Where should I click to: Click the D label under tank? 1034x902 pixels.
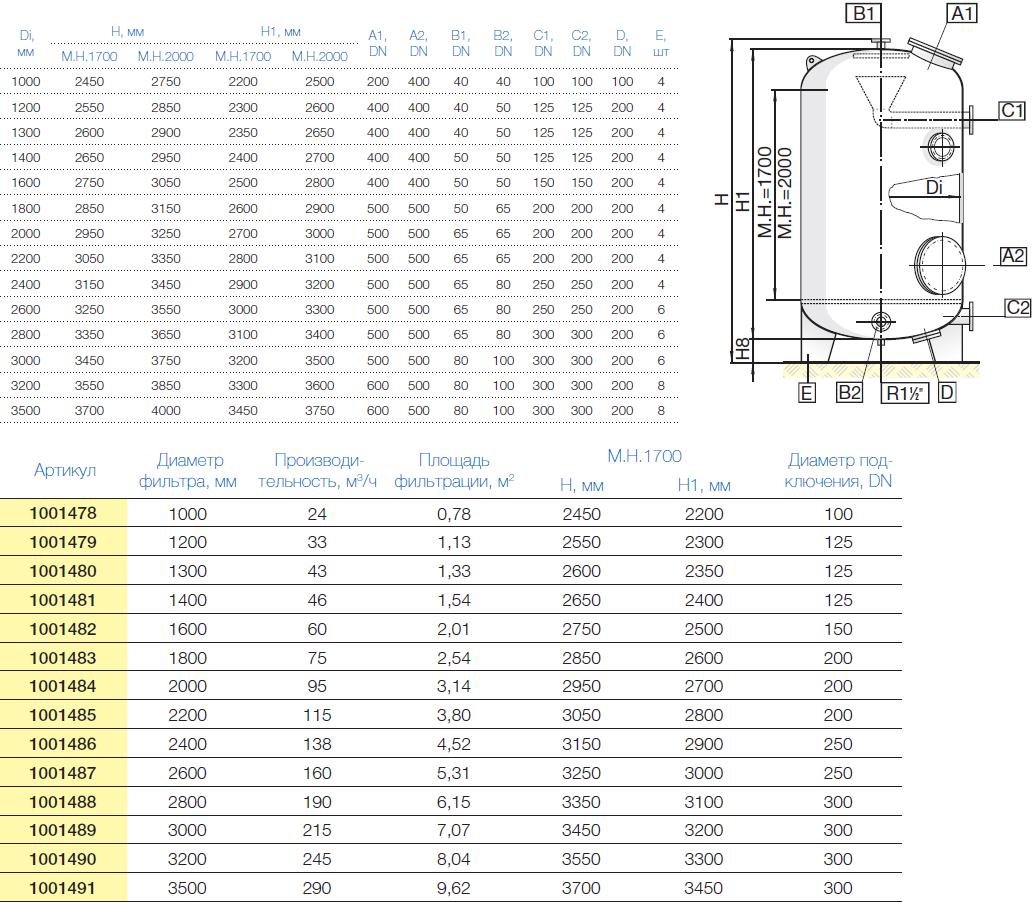coord(946,392)
